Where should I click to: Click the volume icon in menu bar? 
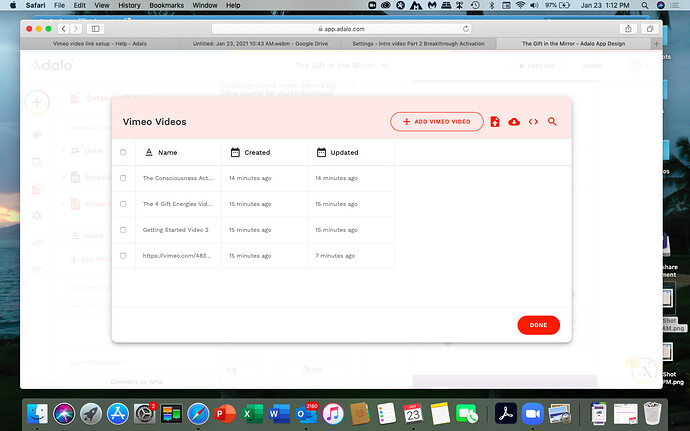534,5
